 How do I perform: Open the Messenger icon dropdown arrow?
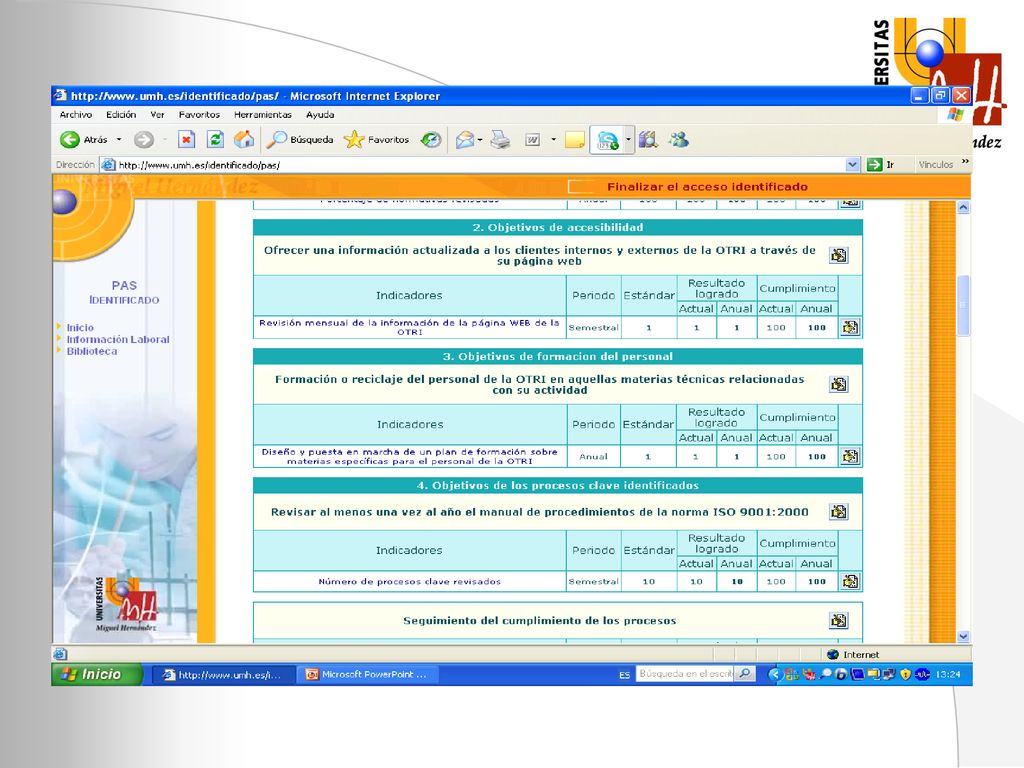[628, 140]
